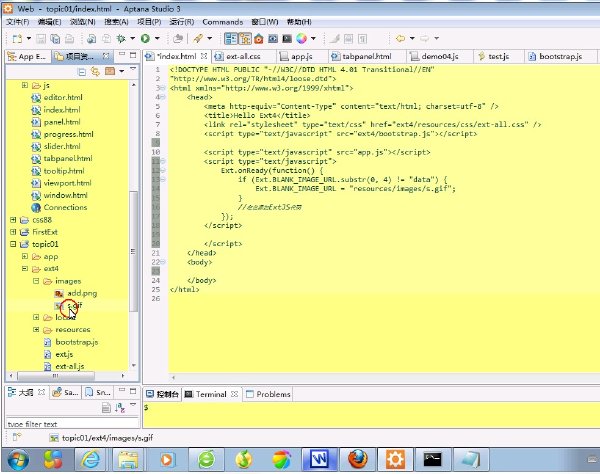Click the outline type filter text field
Image resolution: width=600 pixels, height=474 pixels.
[x=72, y=424]
